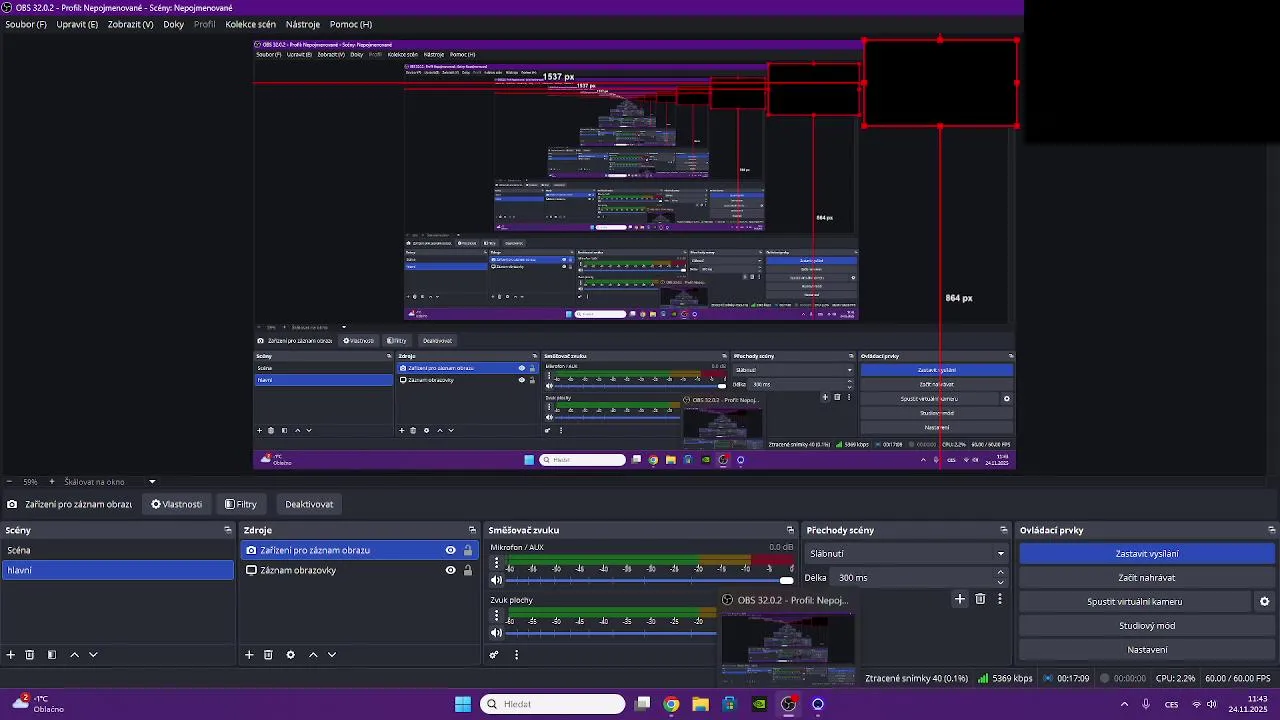This screenshot has height=720, width=1280.
Task: Click Deaktivovat button
Action: click(x=309, y=504)
